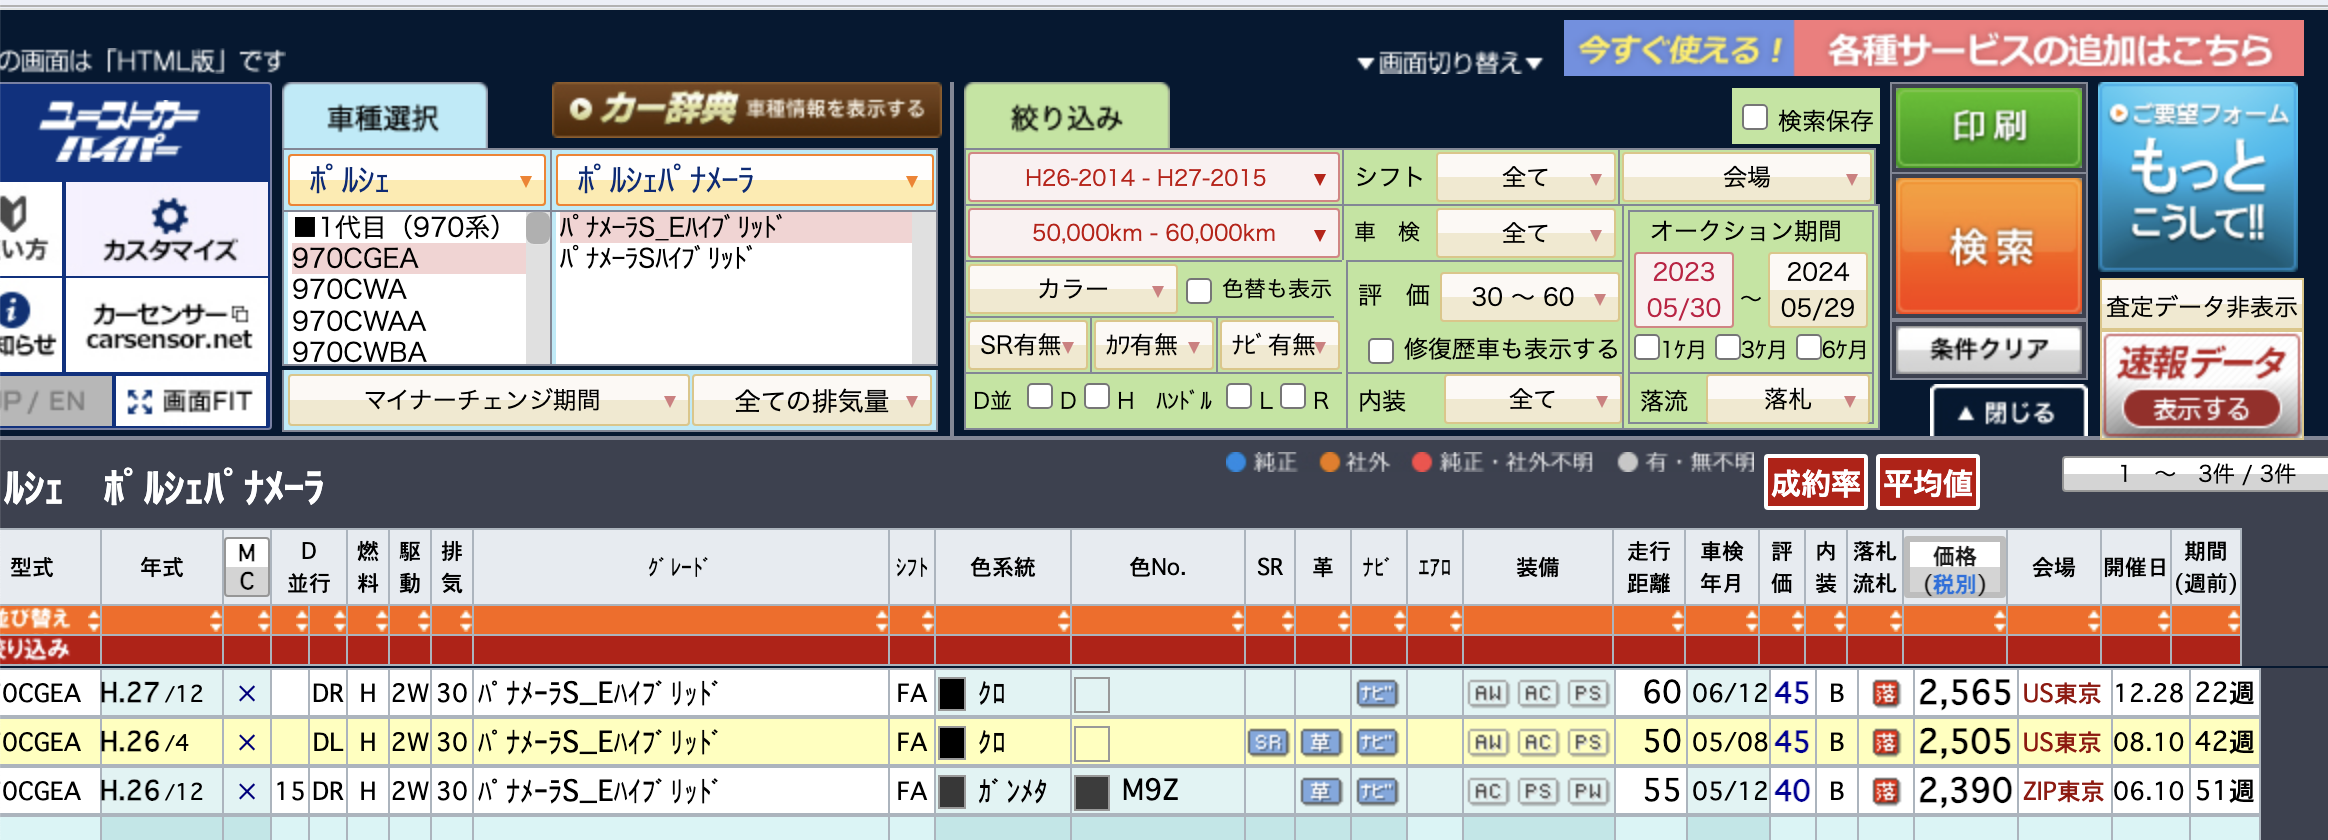Check the ハンドル R checkbox
This screenshot has width=2328, height=840.
[x=1293, y=397]
